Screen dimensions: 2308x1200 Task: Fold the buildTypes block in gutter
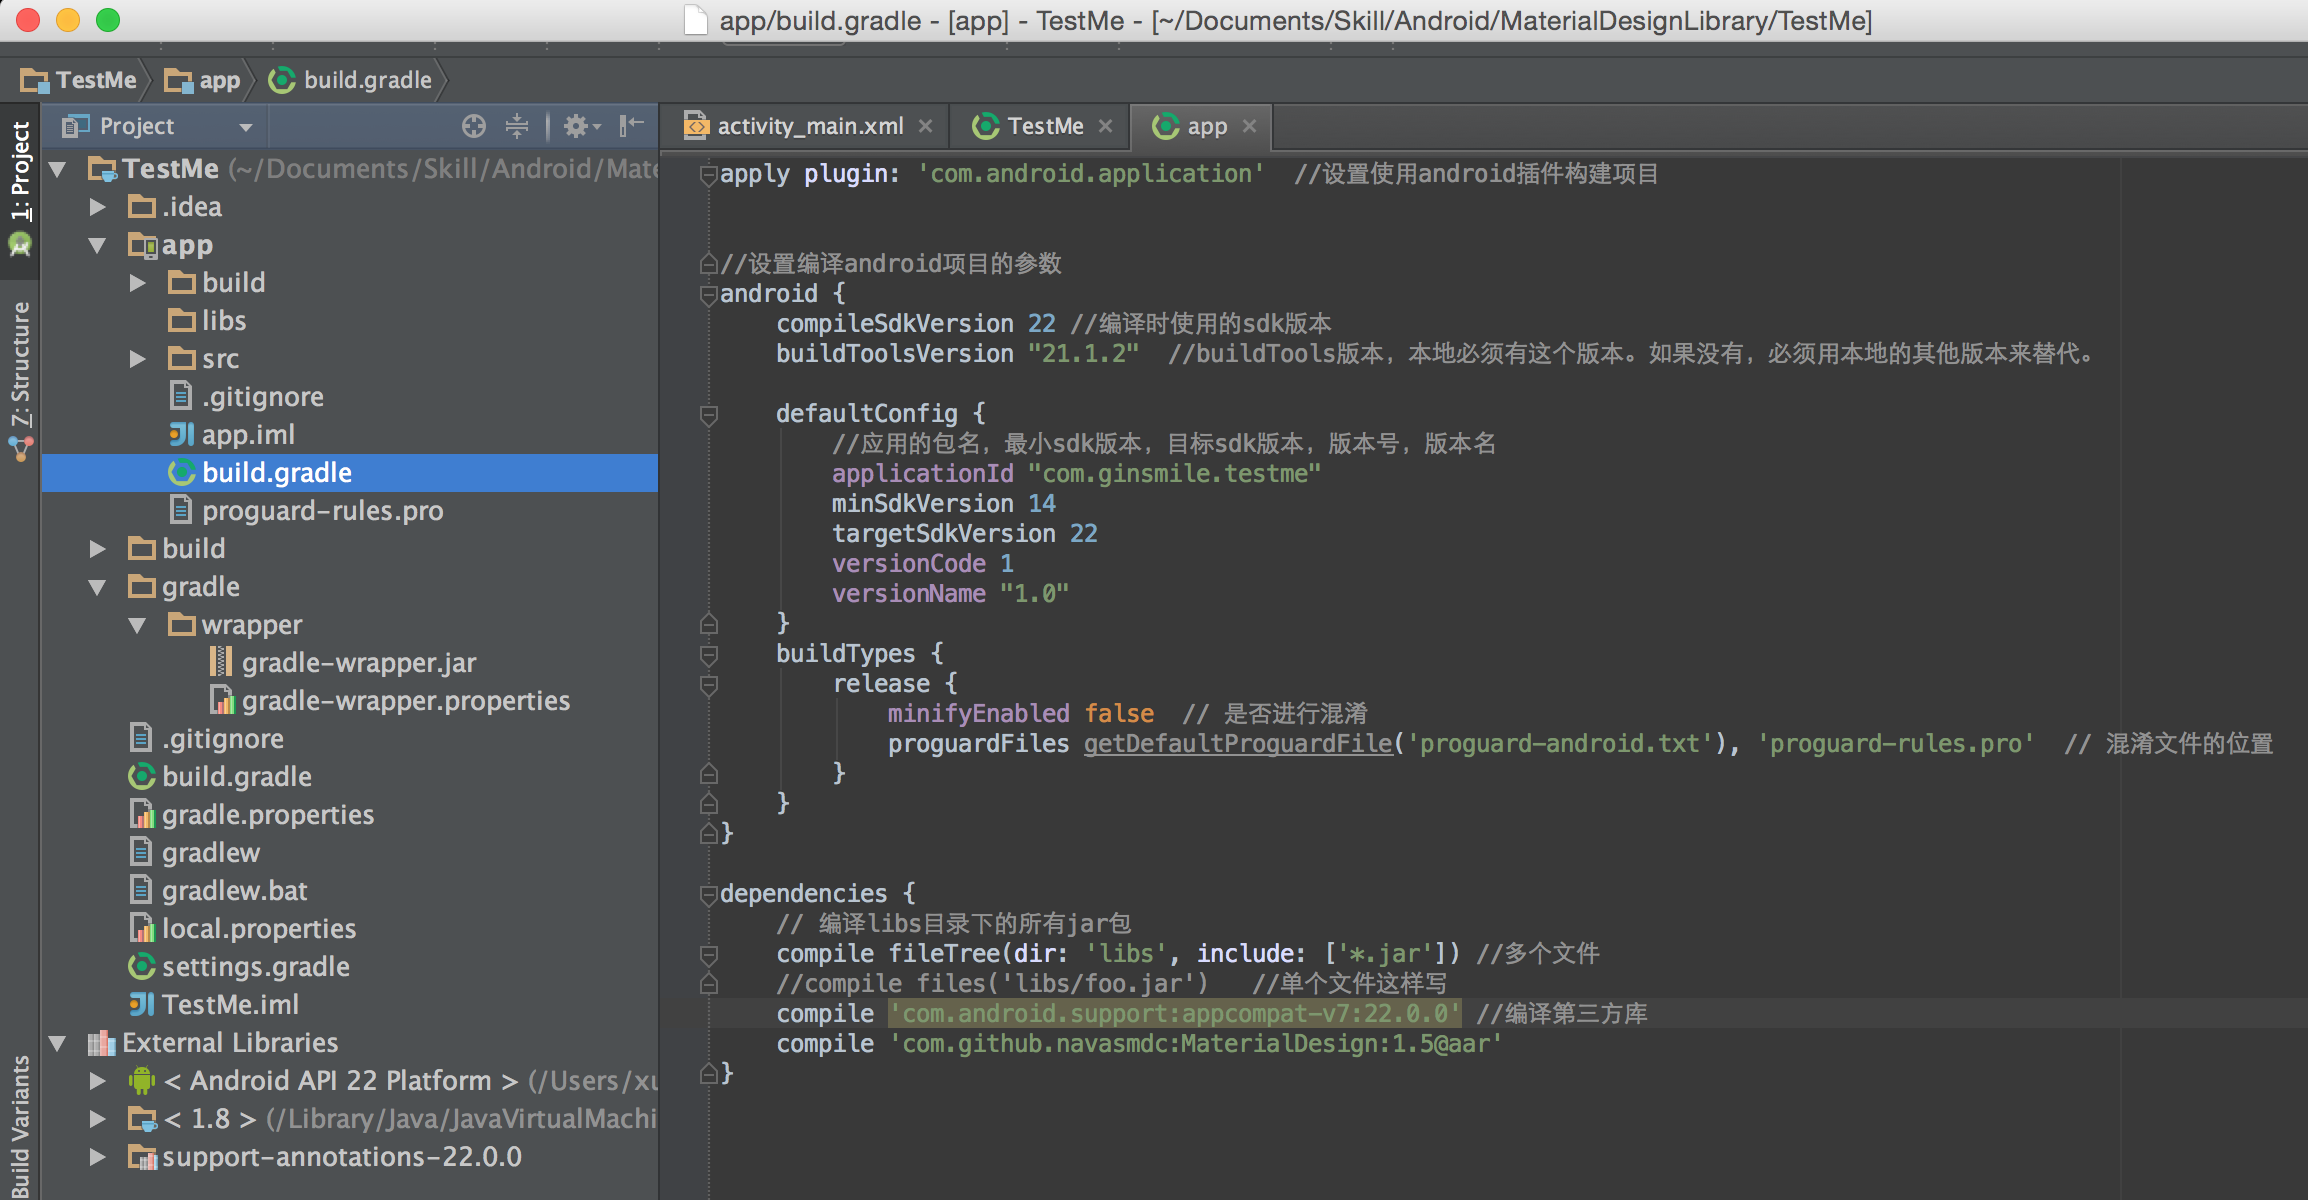[709, 655]
